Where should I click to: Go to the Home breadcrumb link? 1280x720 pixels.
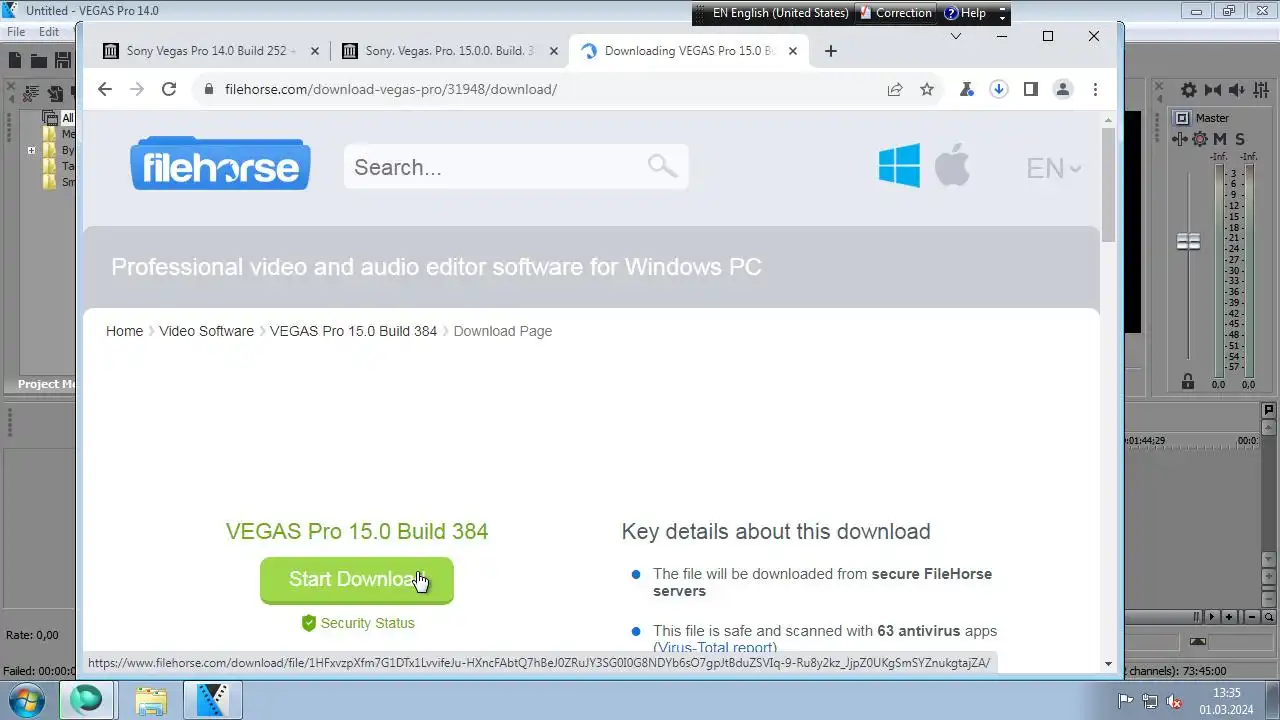(x=124, y=331)
